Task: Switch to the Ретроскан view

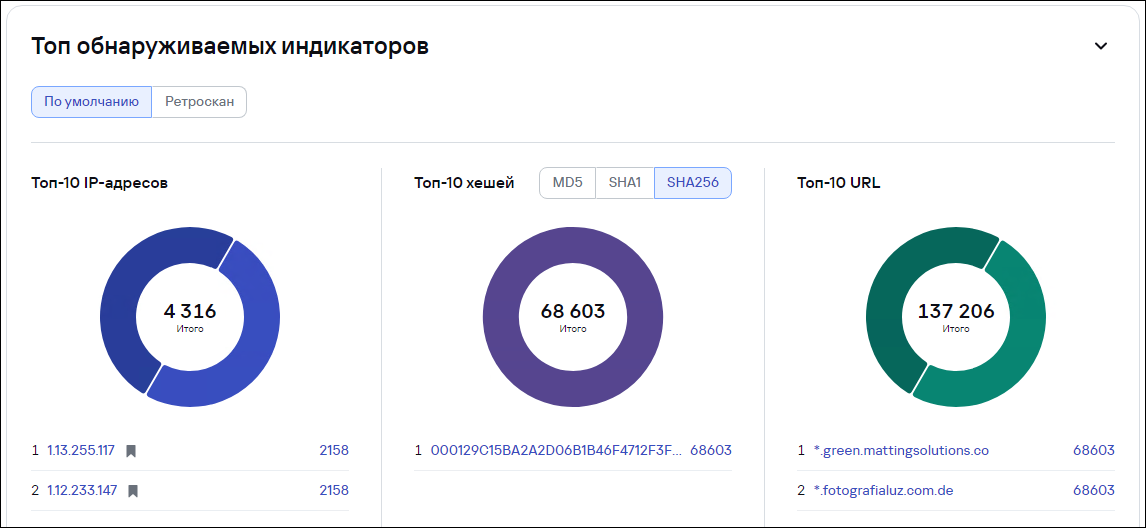Action: 199,102
